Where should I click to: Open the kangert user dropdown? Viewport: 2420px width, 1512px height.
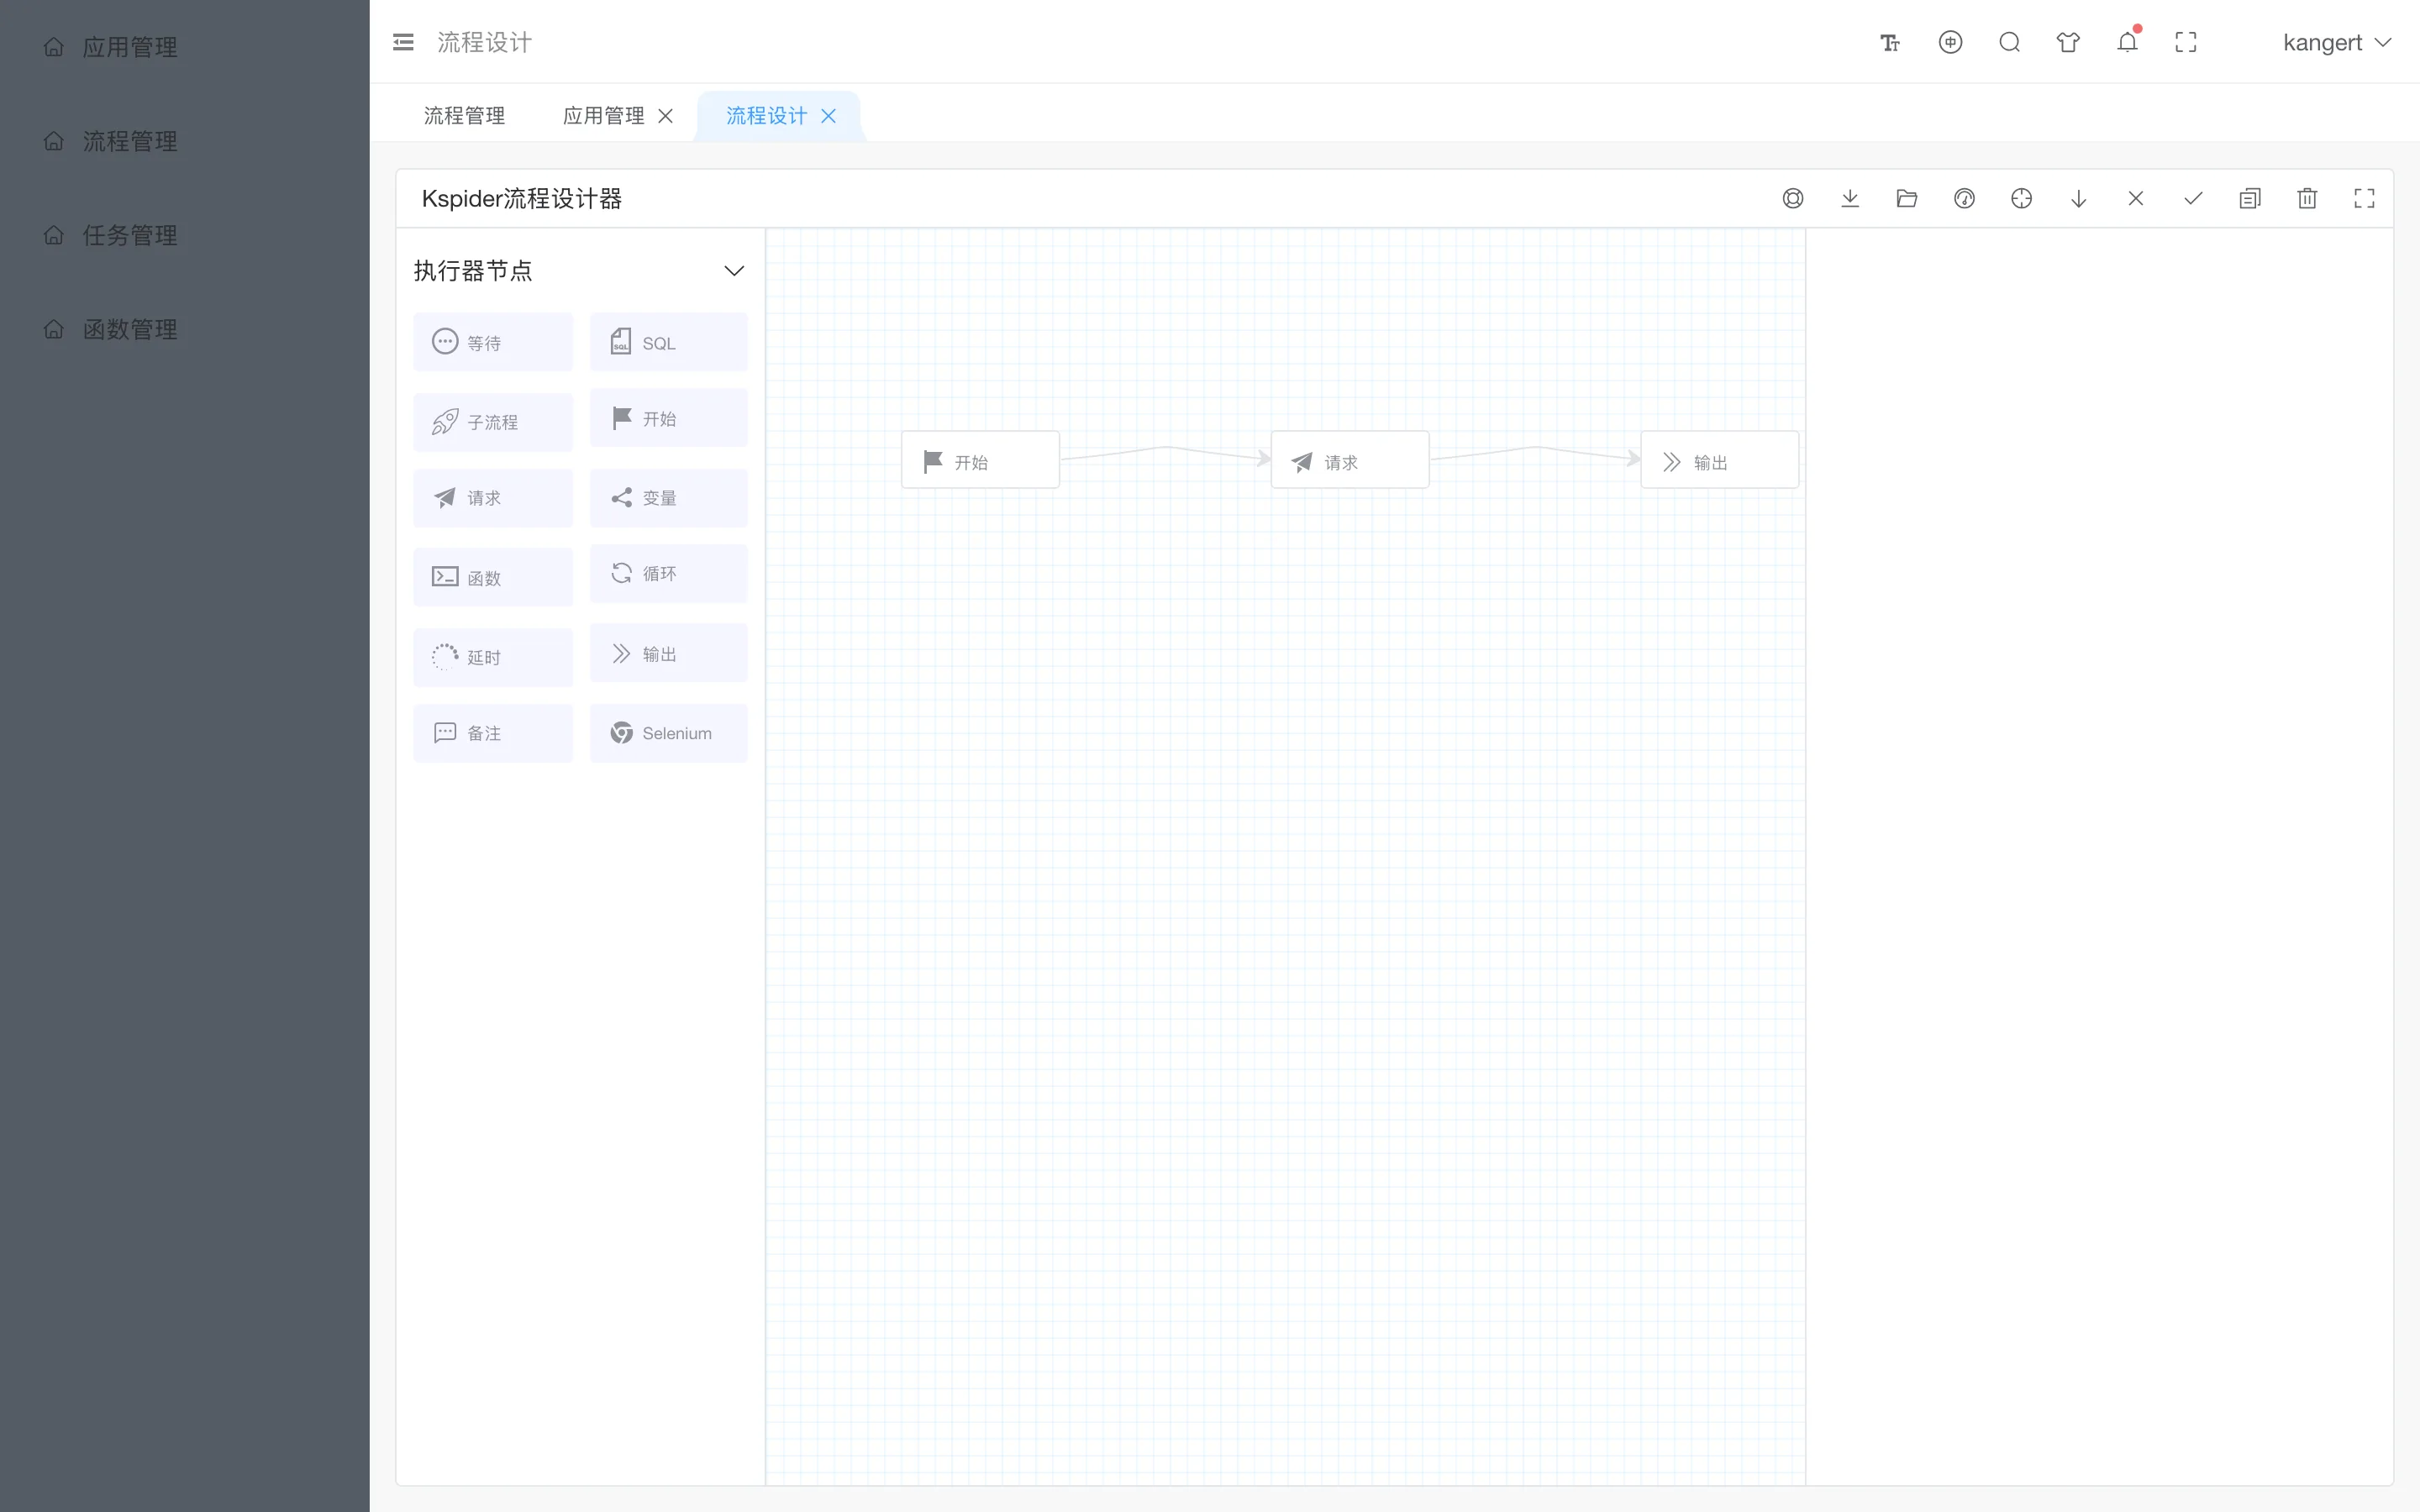click(x=2337, y=42)
